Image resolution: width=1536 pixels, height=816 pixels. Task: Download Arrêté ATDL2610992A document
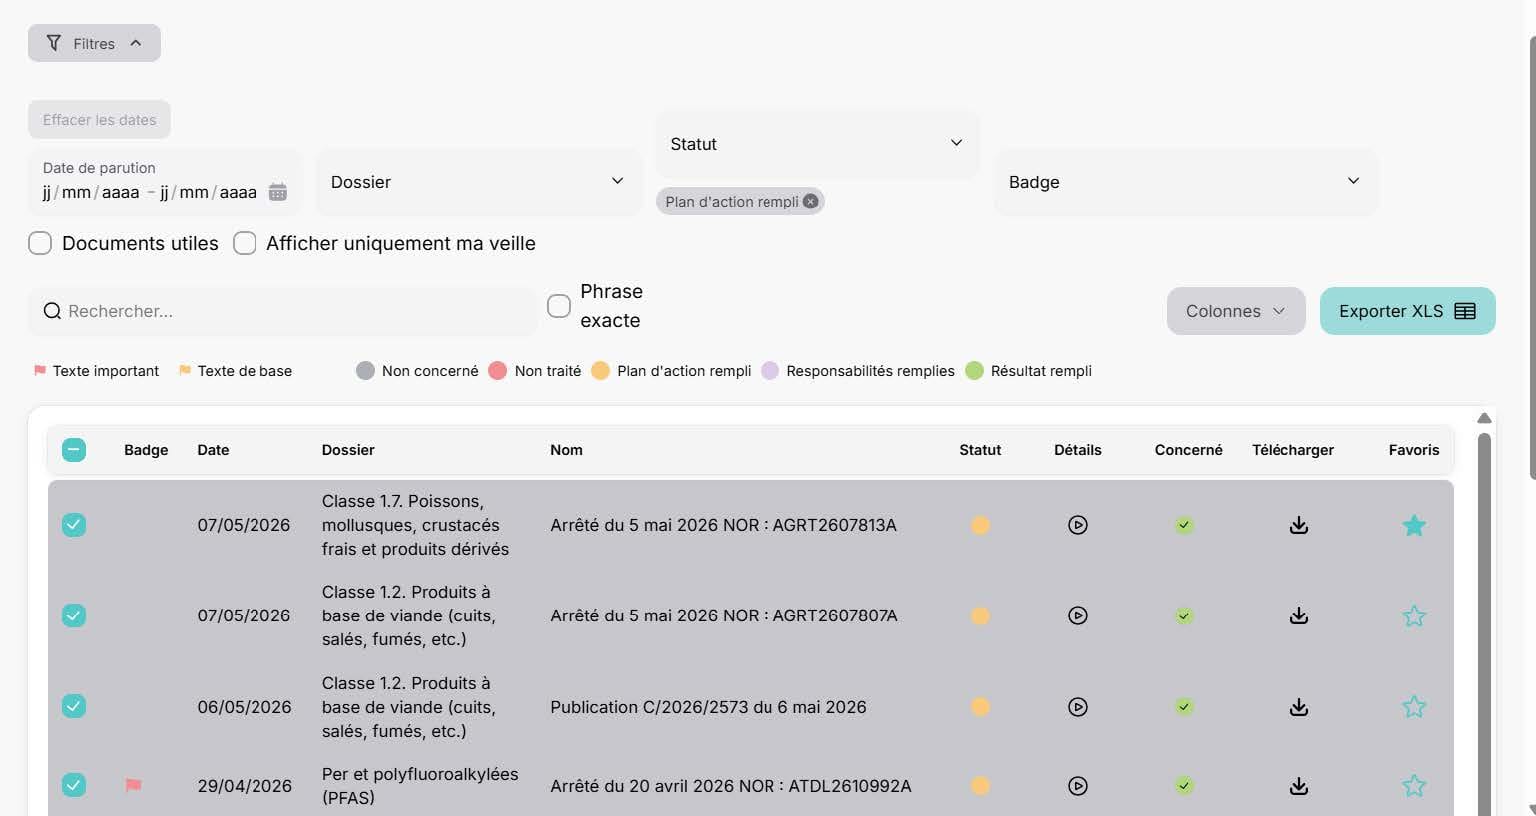pyautogui.click(x=1298, y=786)
